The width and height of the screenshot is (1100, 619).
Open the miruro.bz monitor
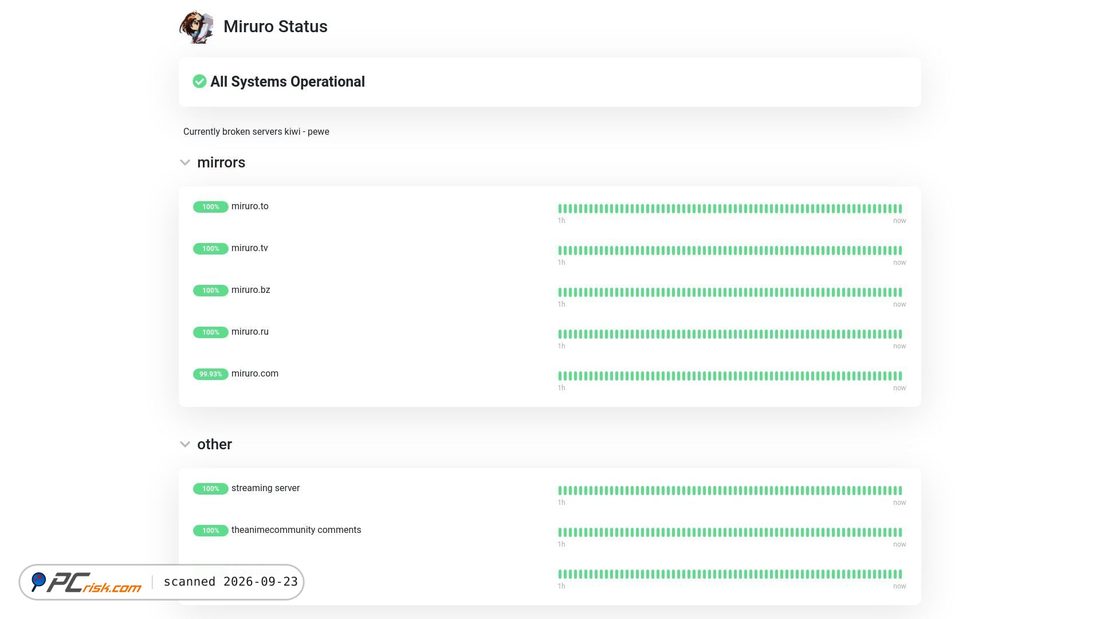tap(250, 290)
